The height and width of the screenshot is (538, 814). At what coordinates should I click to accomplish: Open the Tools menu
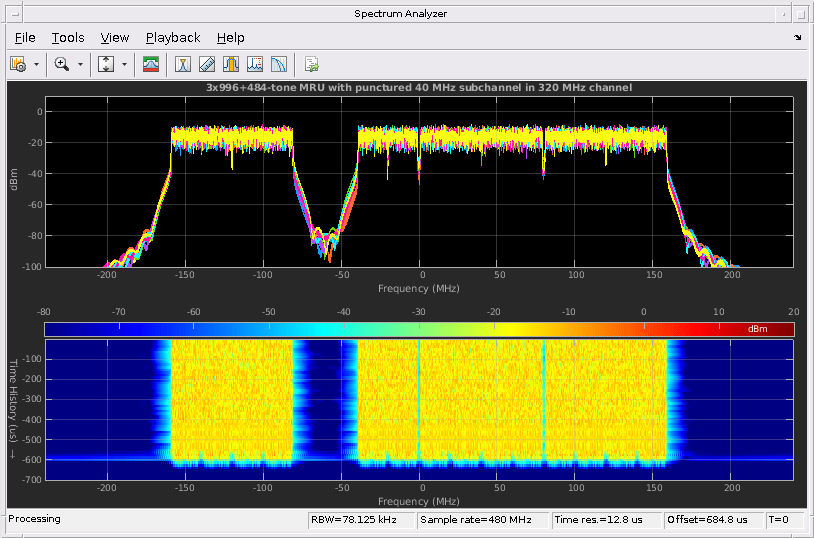pyautogui.click(x=68, y=37)
